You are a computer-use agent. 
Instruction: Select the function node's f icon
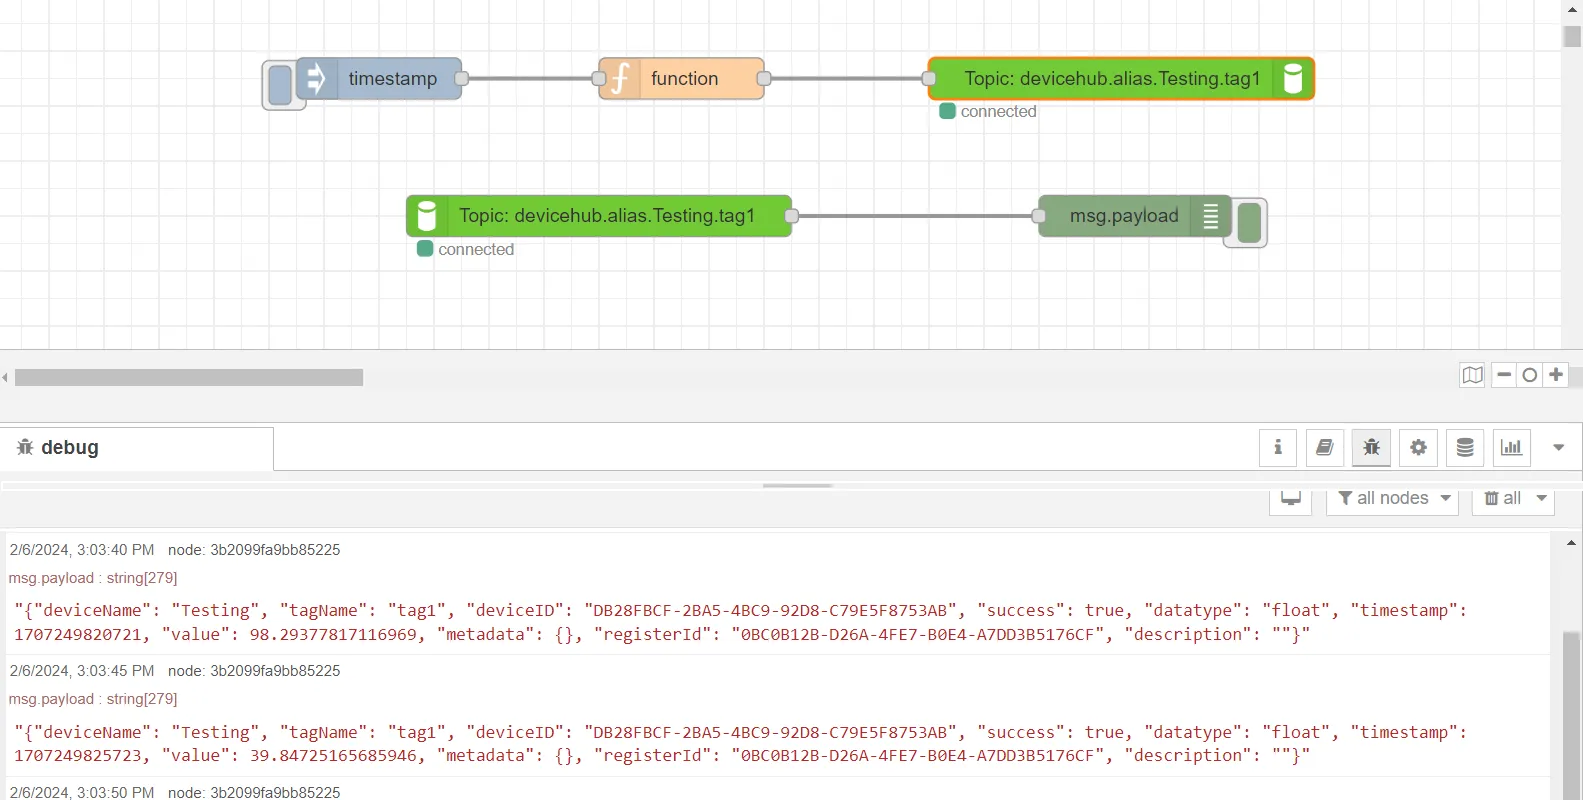(620, 78)
